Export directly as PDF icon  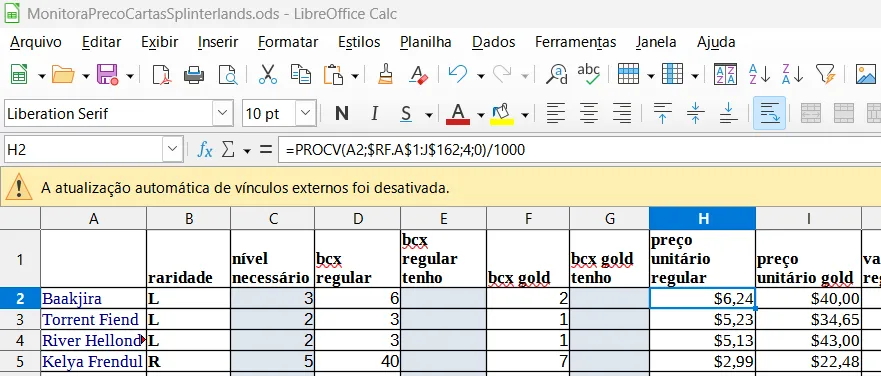tap(162, 74)
